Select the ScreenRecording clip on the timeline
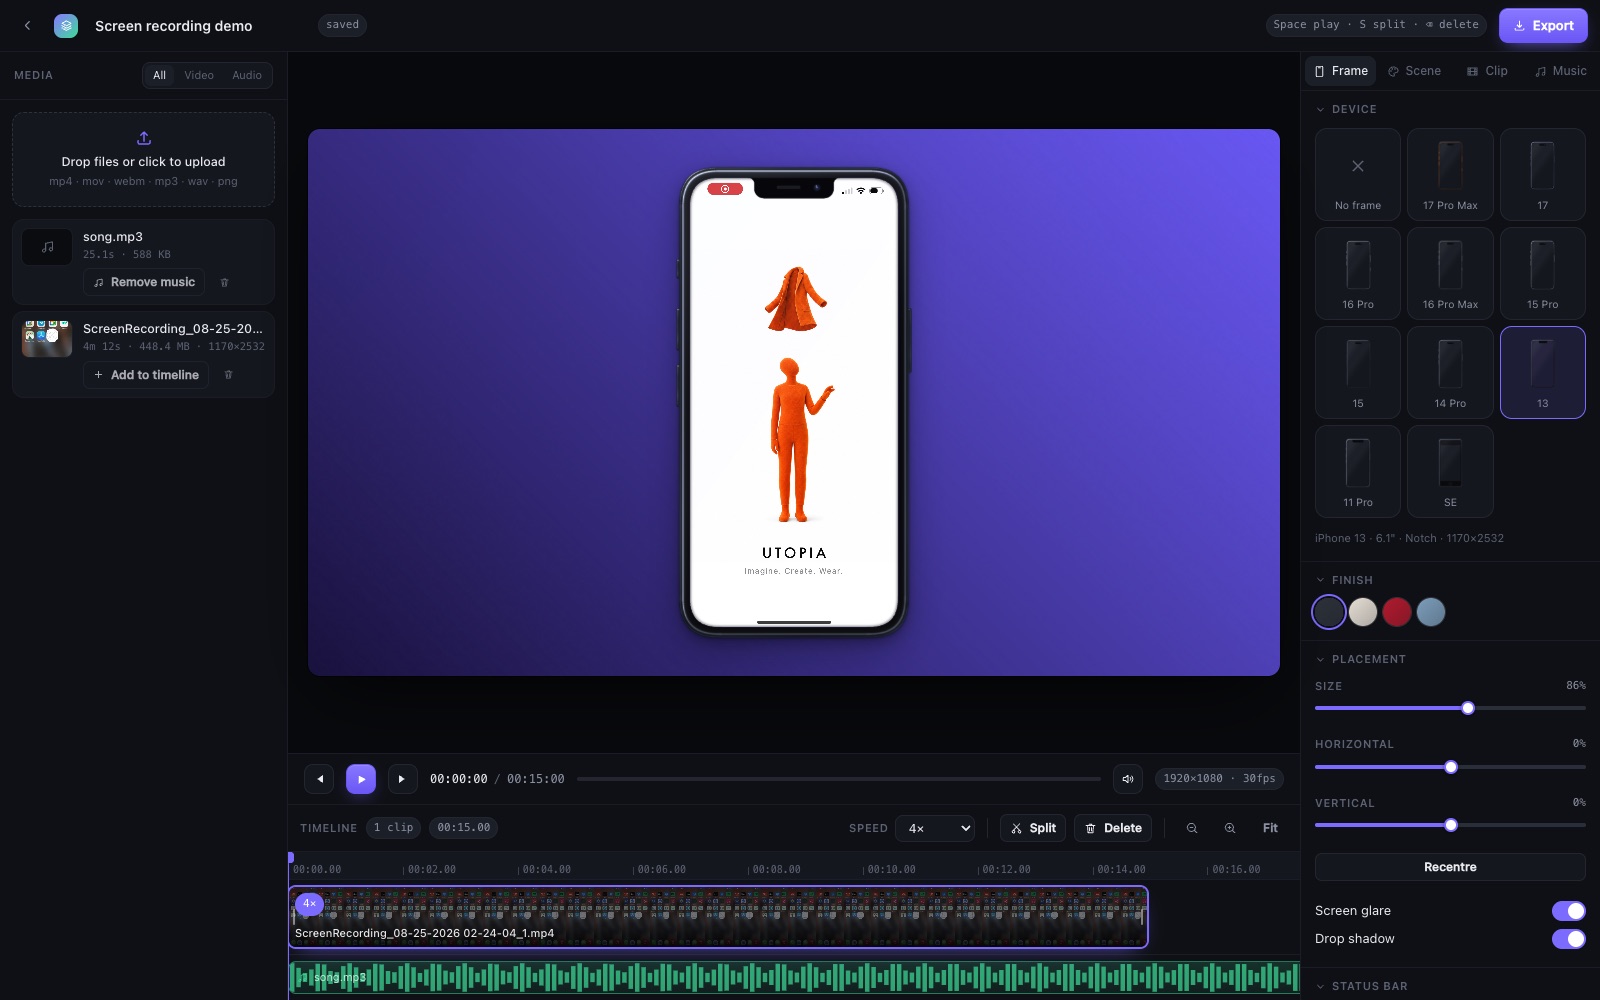This screenshot has height=1000, width=1600. [718, 917]
